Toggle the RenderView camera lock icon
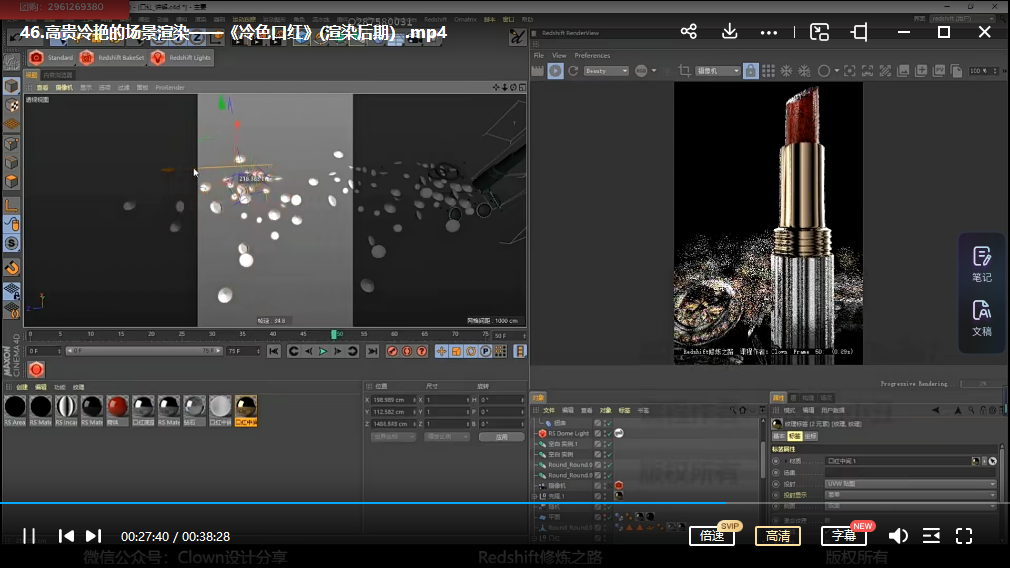The image size is (1010, 568). [x=750, y=71]
